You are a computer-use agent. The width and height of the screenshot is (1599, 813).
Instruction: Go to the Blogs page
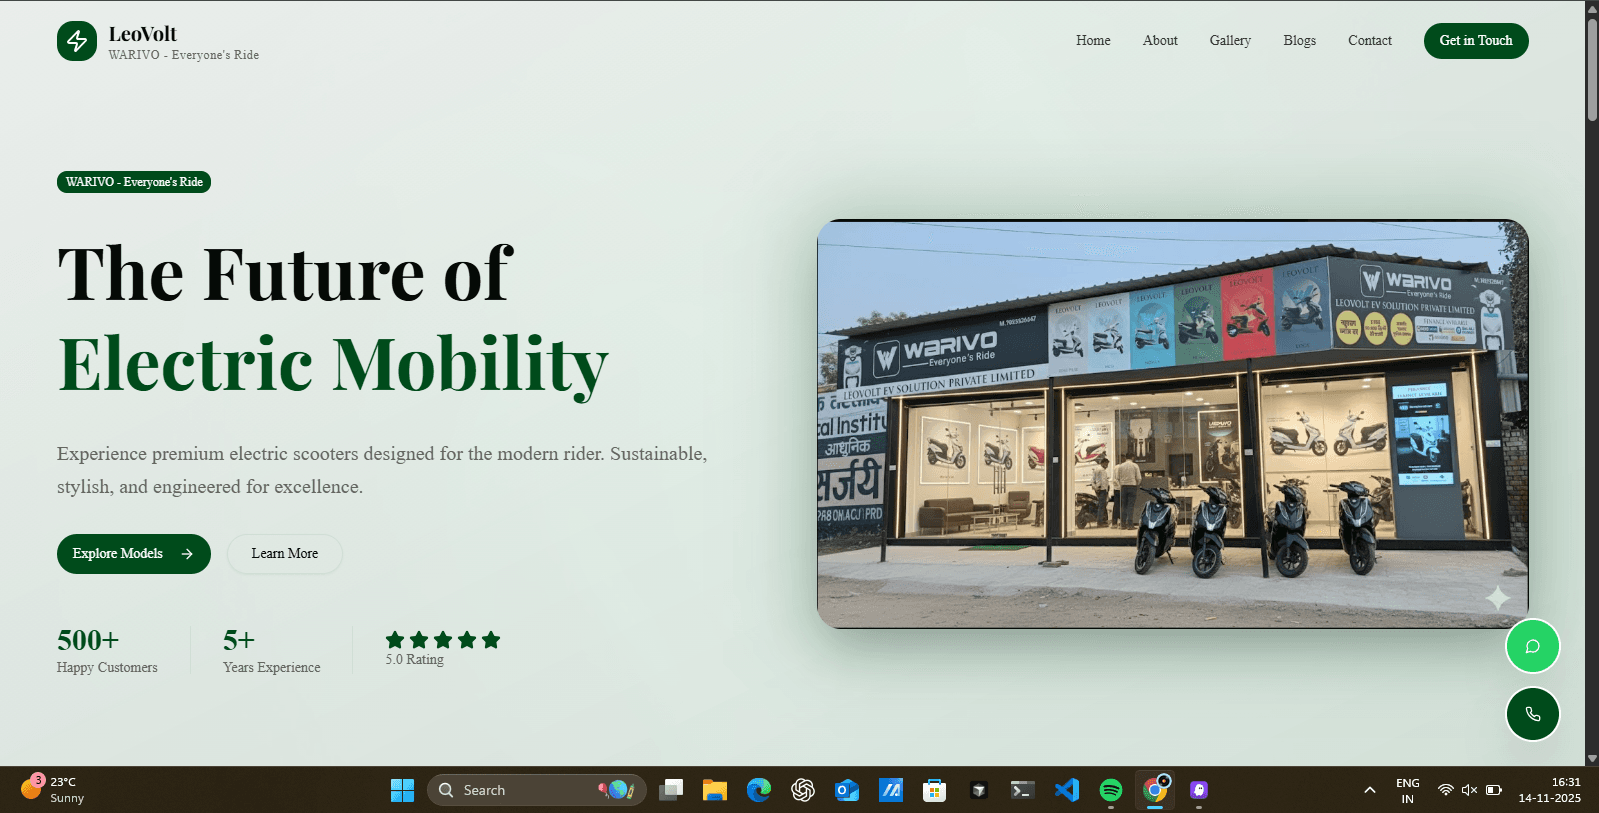pos(1299,41)
